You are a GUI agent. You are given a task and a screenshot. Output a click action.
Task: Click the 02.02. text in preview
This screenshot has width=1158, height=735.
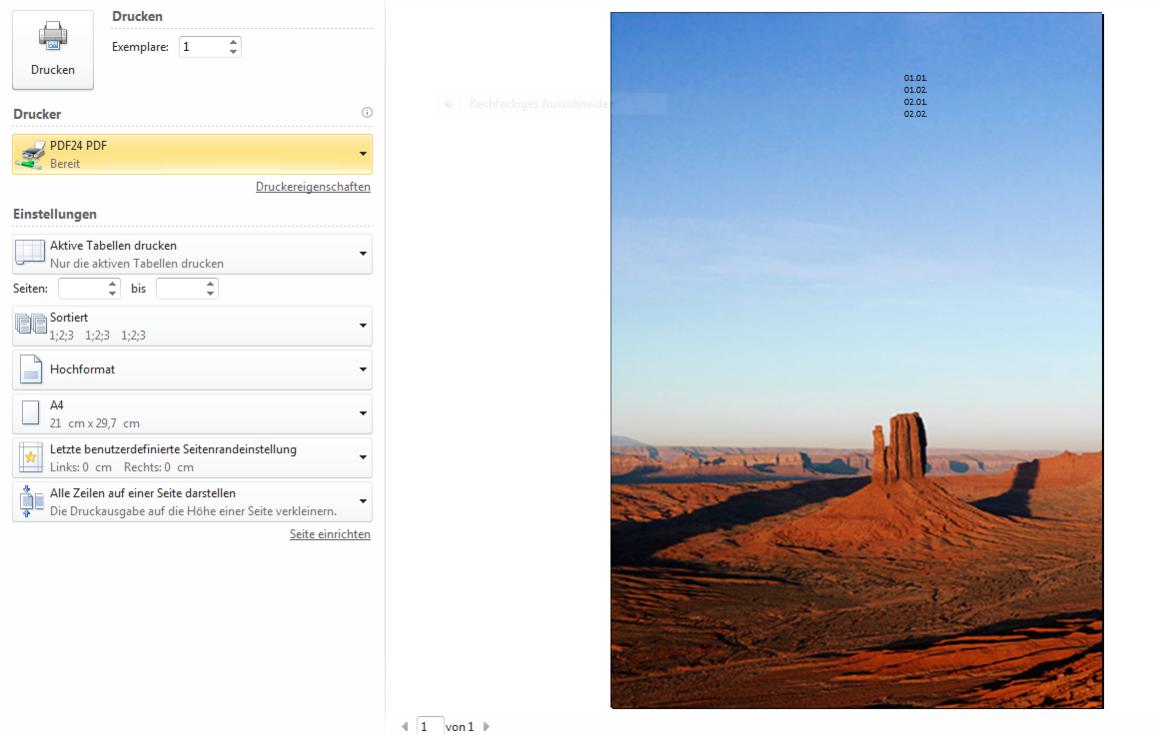coord(915,114)
